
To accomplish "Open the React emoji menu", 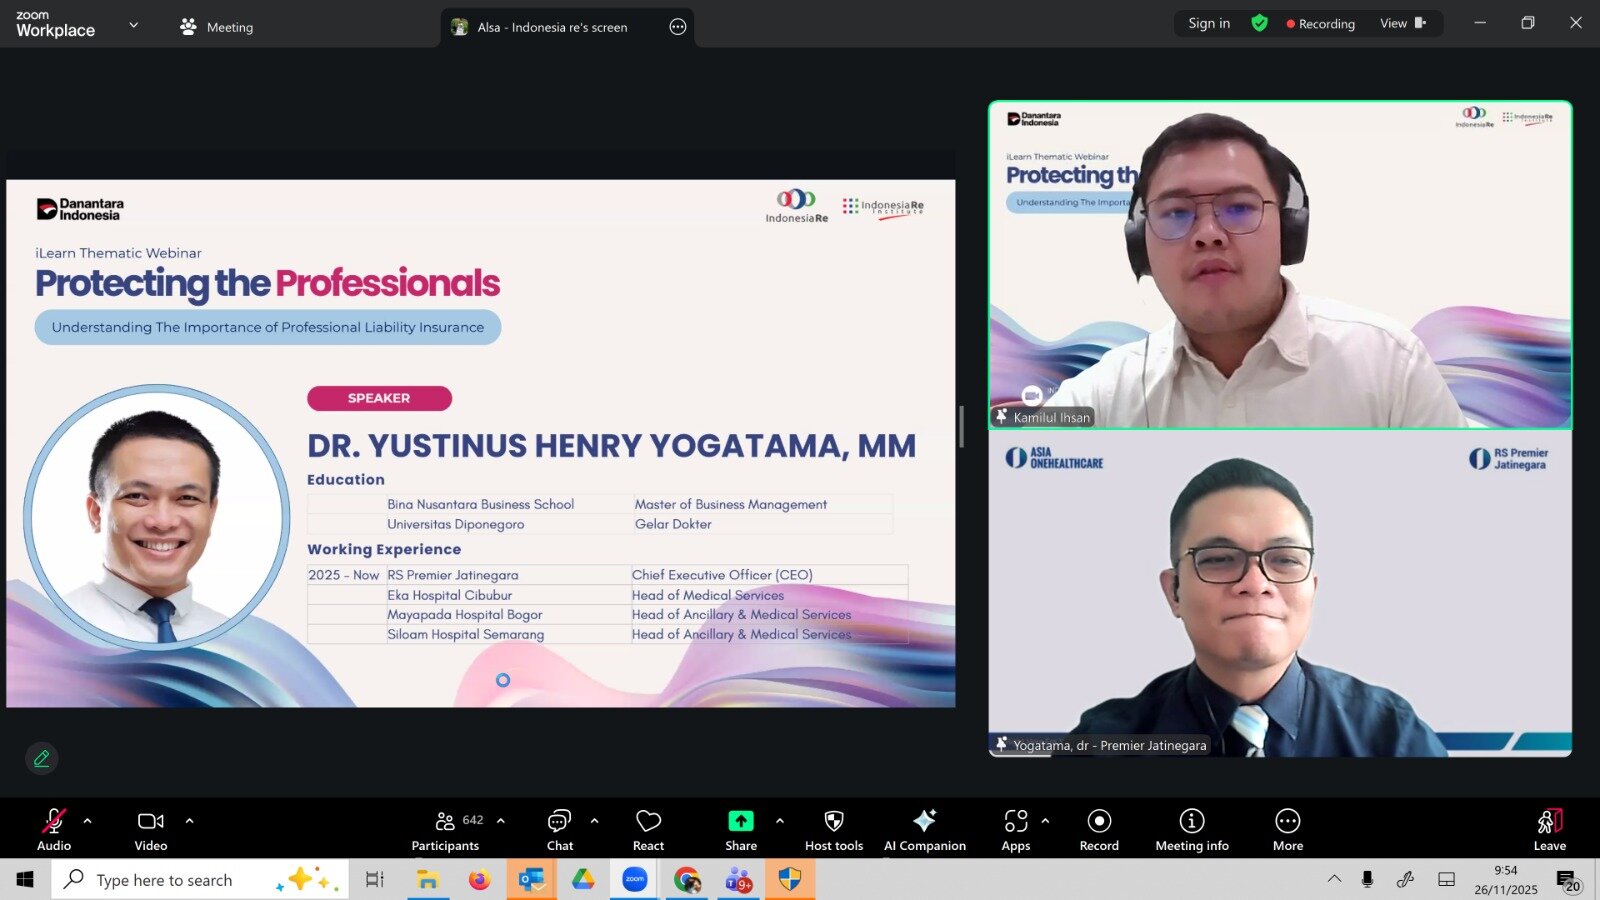I will click(x=648, y=830).
